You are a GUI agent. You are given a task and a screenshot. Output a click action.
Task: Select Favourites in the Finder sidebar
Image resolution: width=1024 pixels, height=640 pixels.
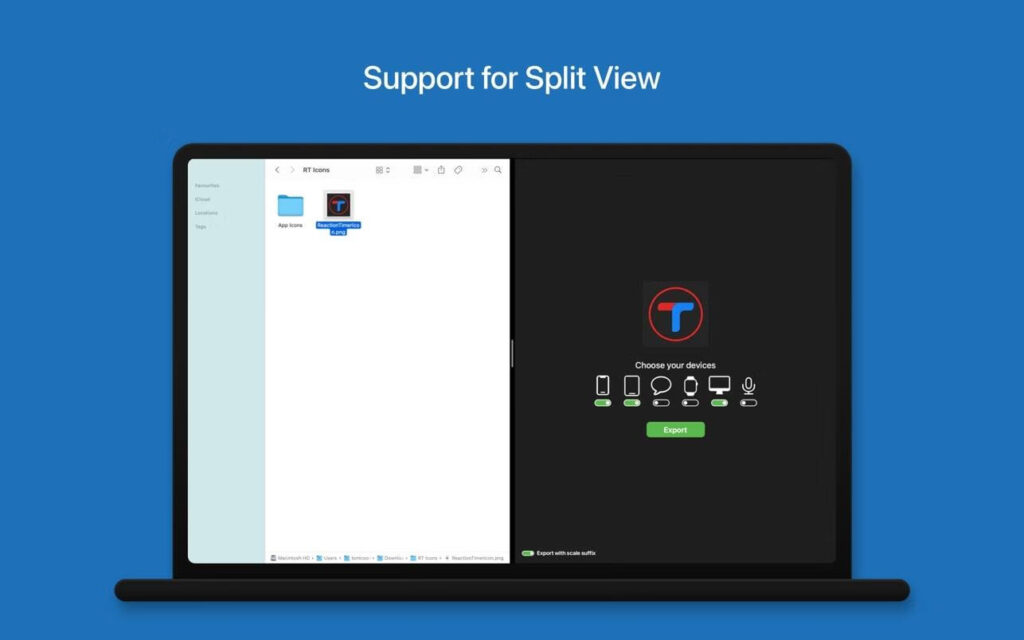206,186
